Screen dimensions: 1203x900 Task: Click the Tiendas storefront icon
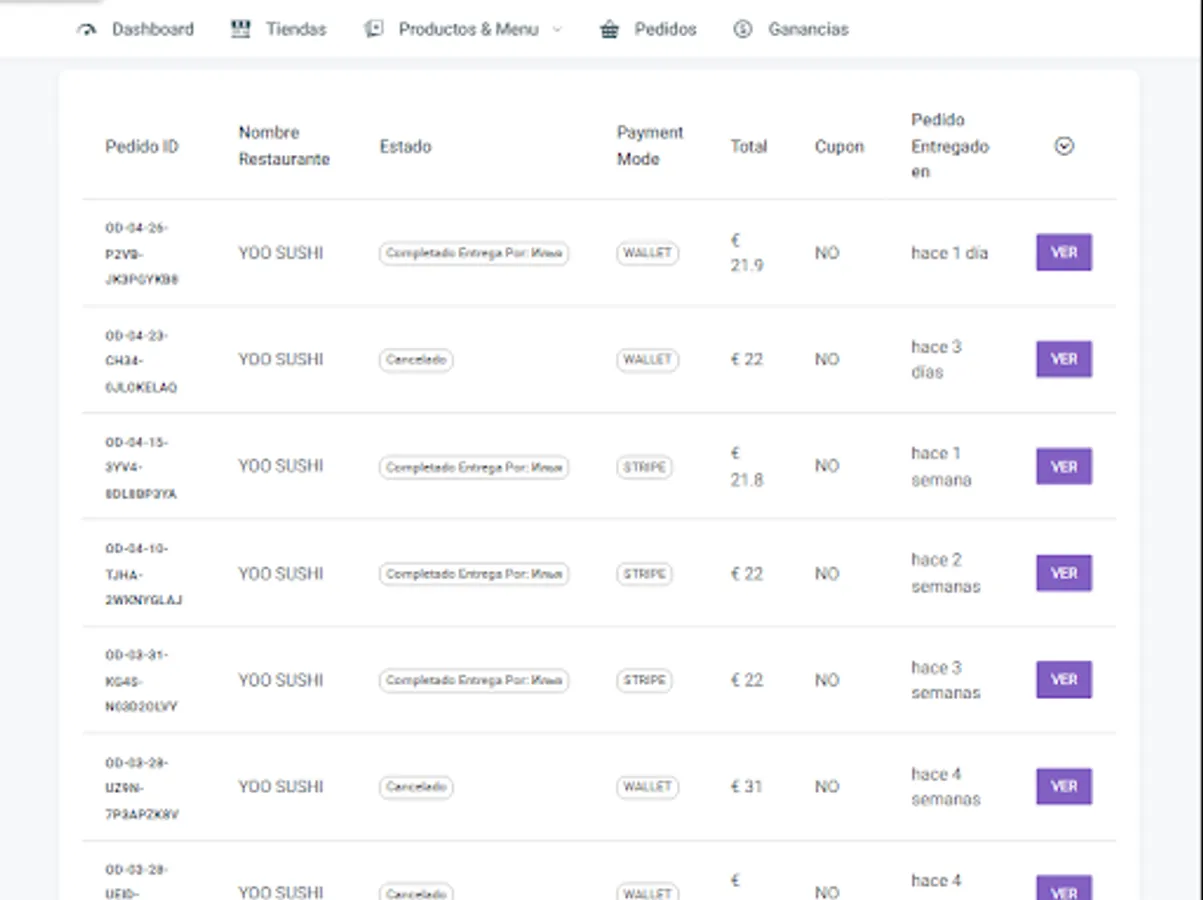(x=240, y=30)
